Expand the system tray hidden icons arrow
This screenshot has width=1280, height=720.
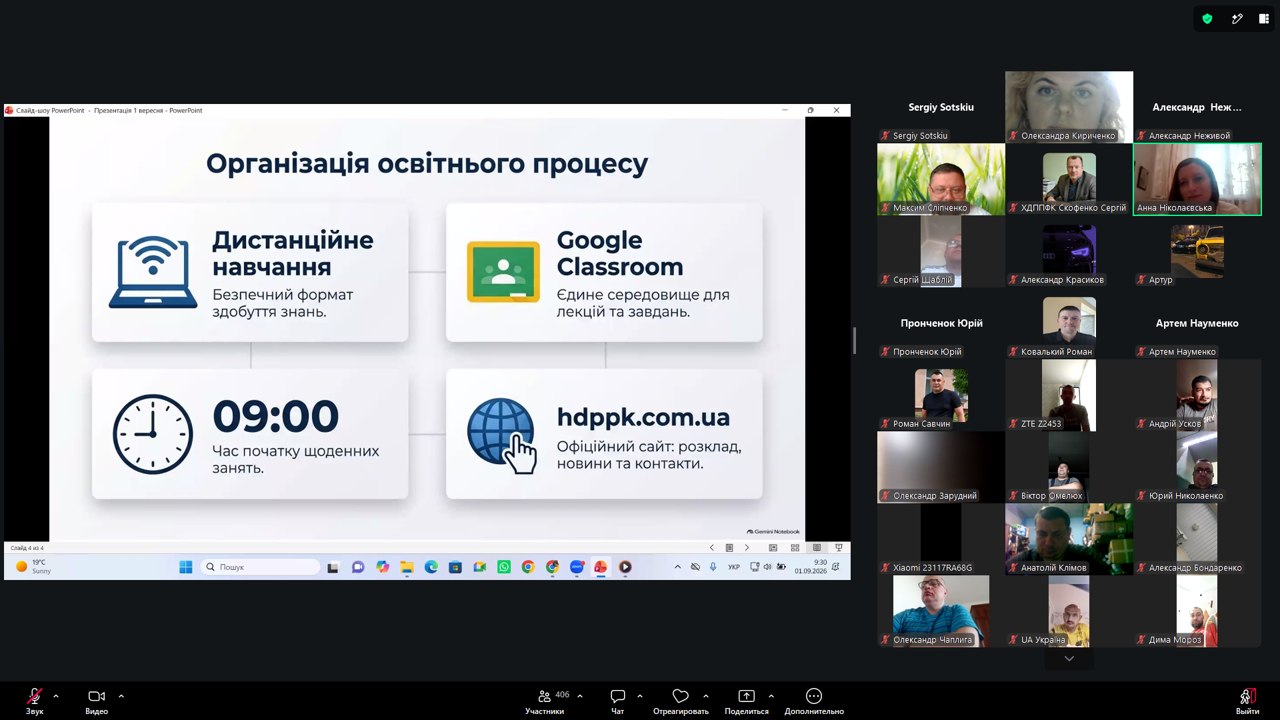(x=677, y=567)
